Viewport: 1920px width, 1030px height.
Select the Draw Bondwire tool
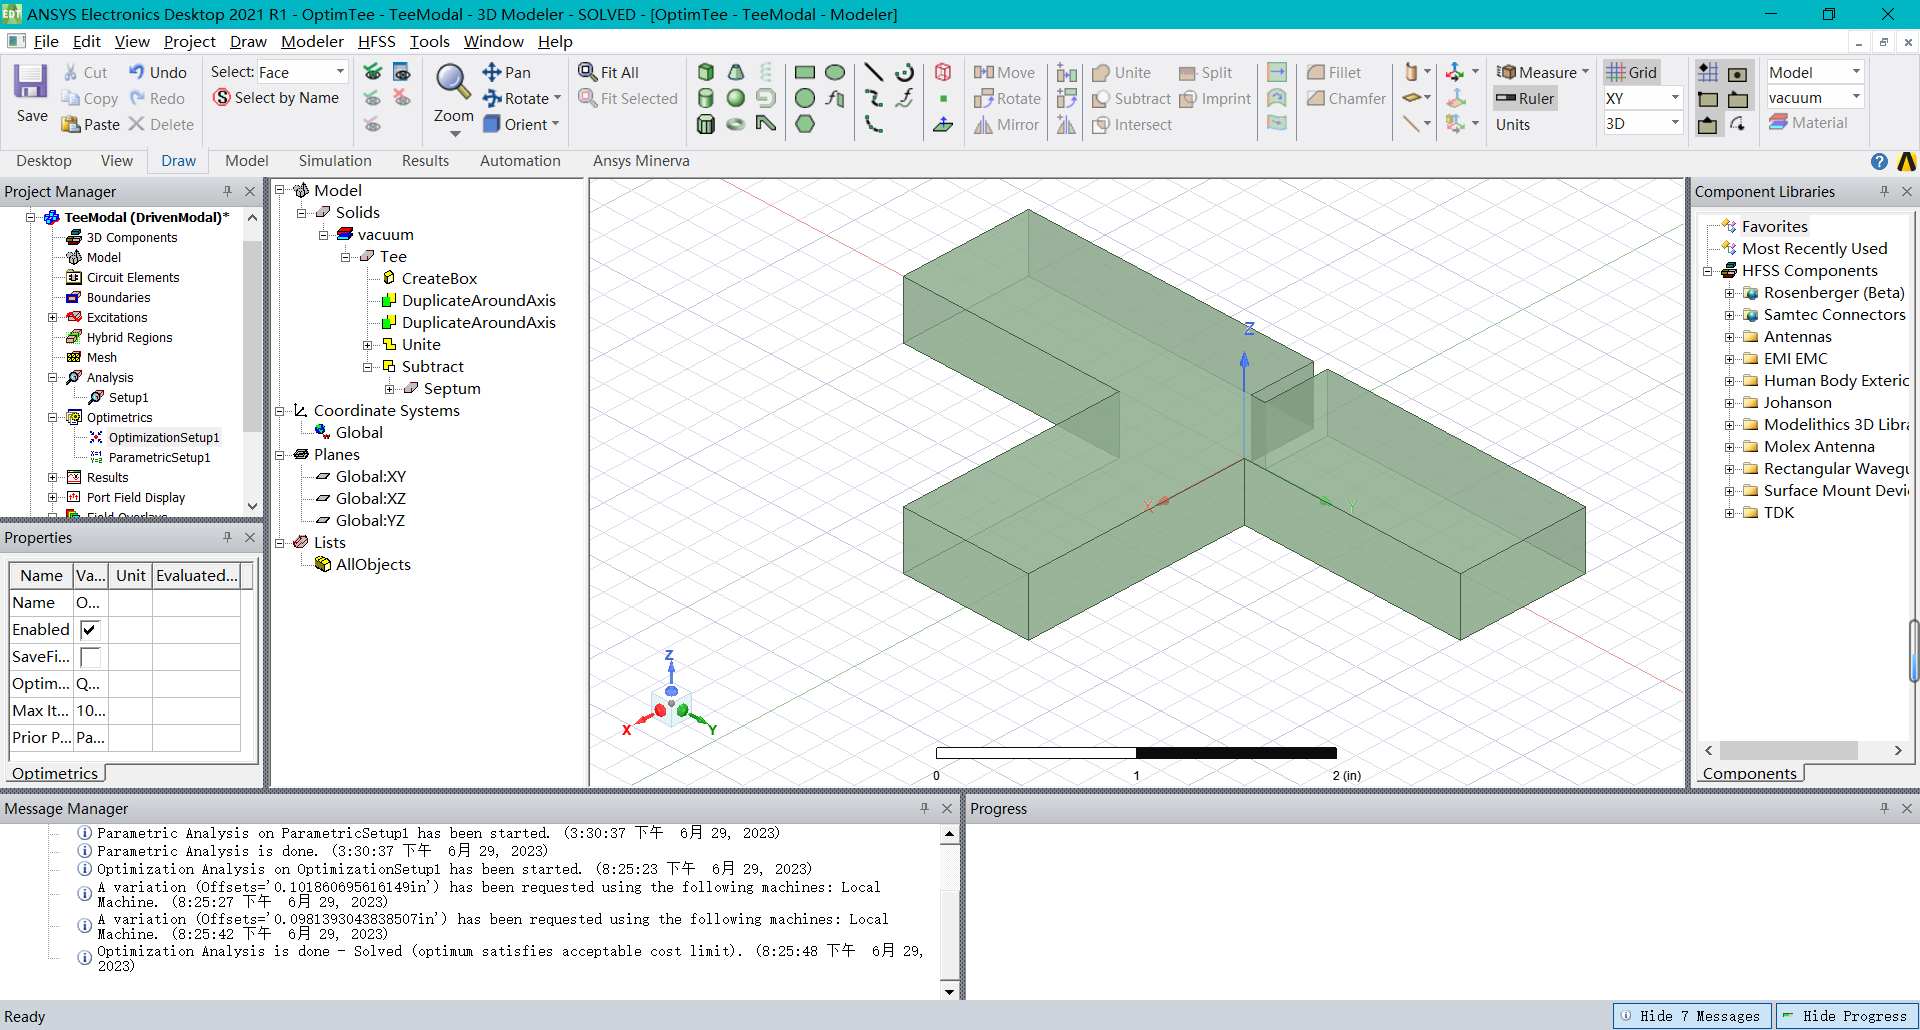pos(766,124)
